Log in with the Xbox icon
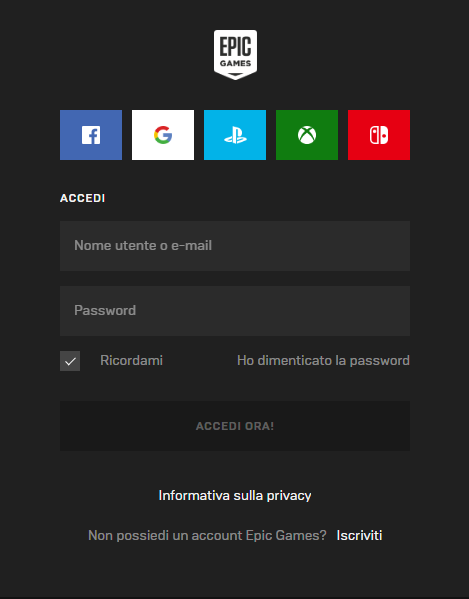This screenshot has height=599, width=469. point(307,135)
